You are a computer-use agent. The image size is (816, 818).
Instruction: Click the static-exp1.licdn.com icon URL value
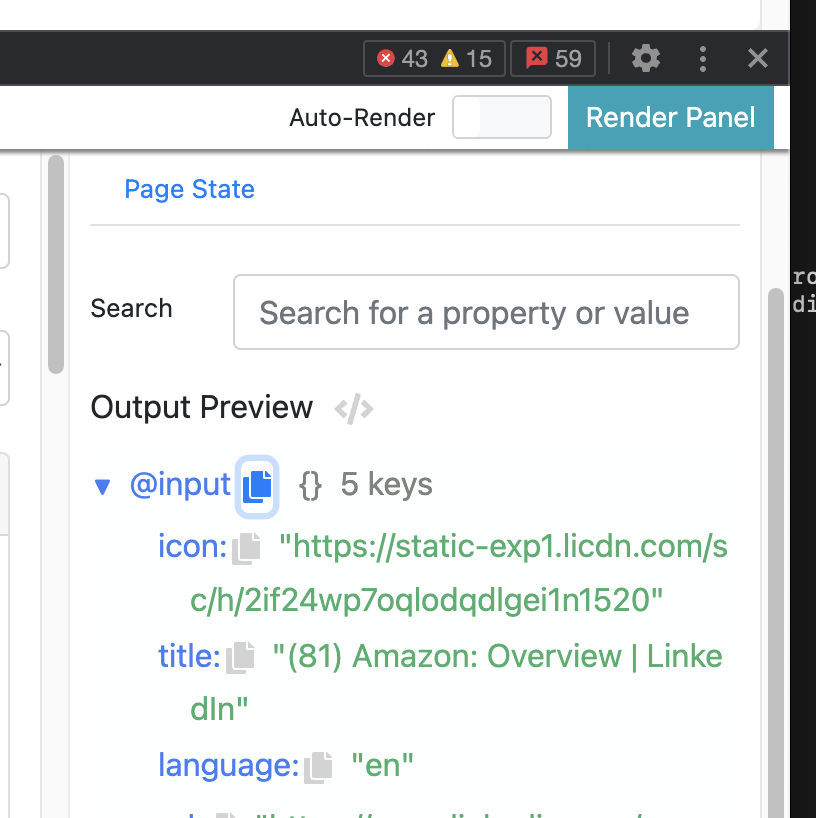tap(459, 573)
